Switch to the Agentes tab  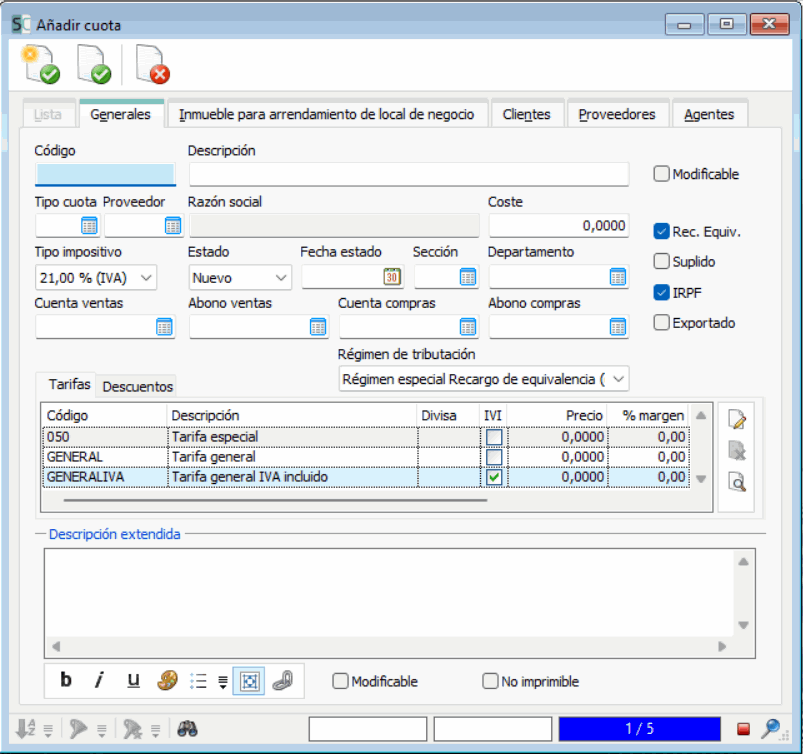tap(709, 114)
